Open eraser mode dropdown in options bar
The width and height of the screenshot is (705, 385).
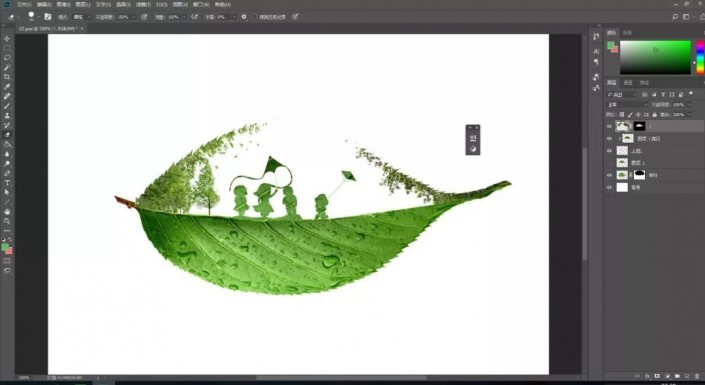(x=81, y=17)
